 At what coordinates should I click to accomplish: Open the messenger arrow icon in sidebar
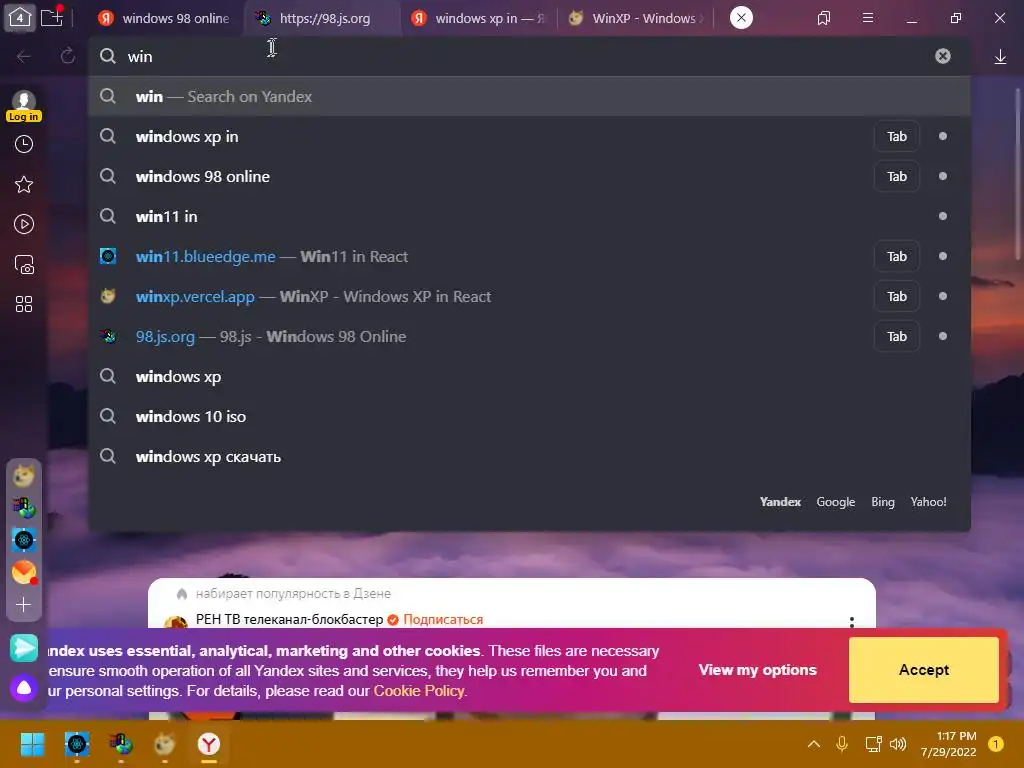click(x=24, y=648)
